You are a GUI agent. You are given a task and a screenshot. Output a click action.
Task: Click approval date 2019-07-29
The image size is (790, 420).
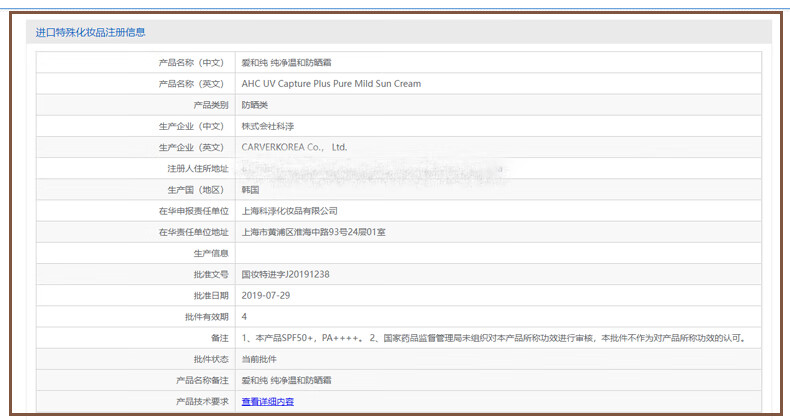tap(266, 295)
